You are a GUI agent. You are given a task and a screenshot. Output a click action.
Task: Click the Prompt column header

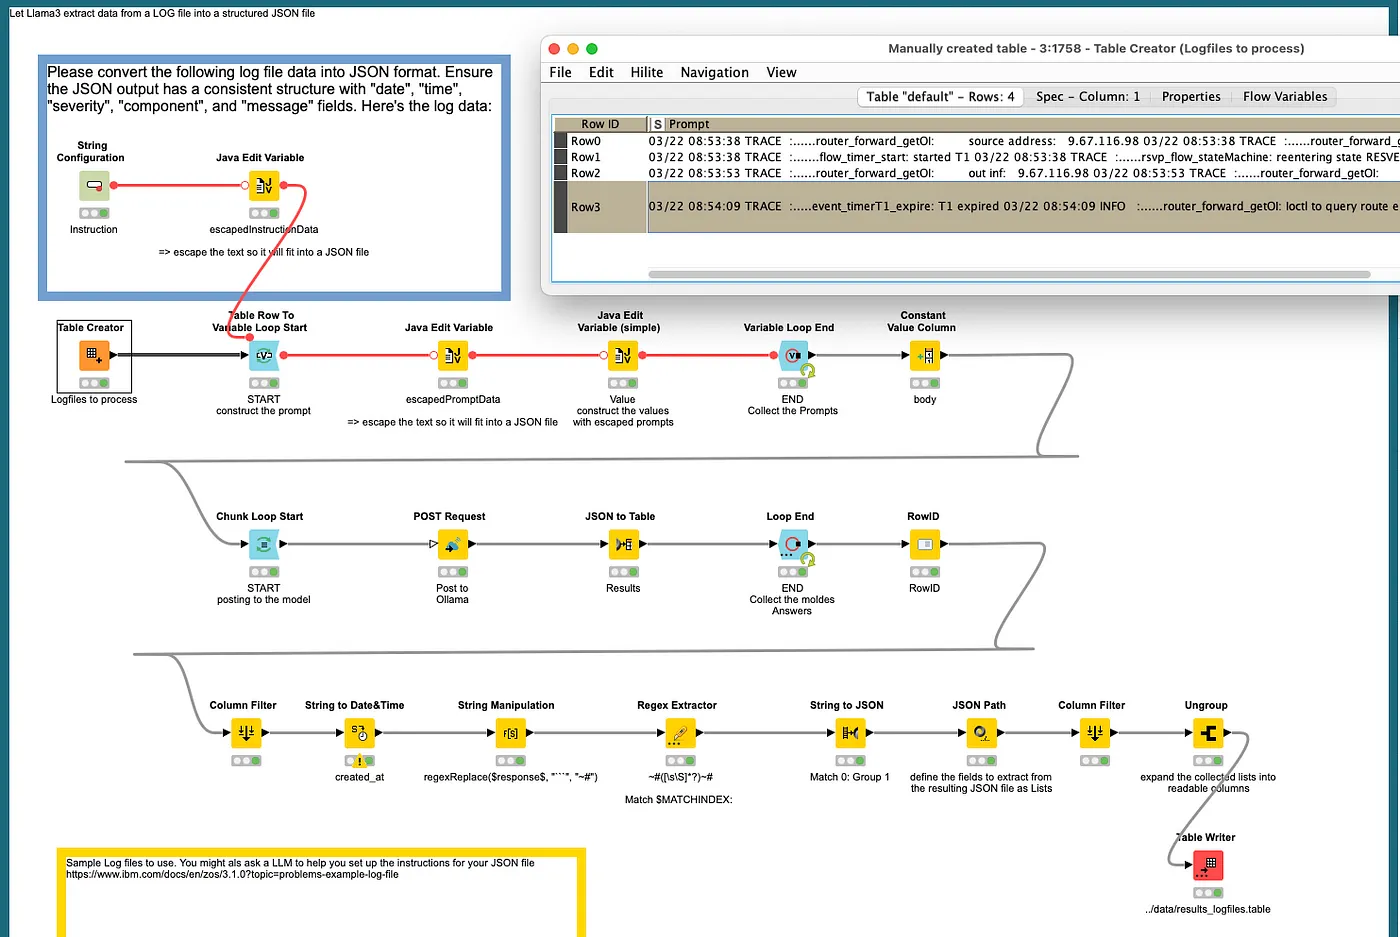(689, 124)
